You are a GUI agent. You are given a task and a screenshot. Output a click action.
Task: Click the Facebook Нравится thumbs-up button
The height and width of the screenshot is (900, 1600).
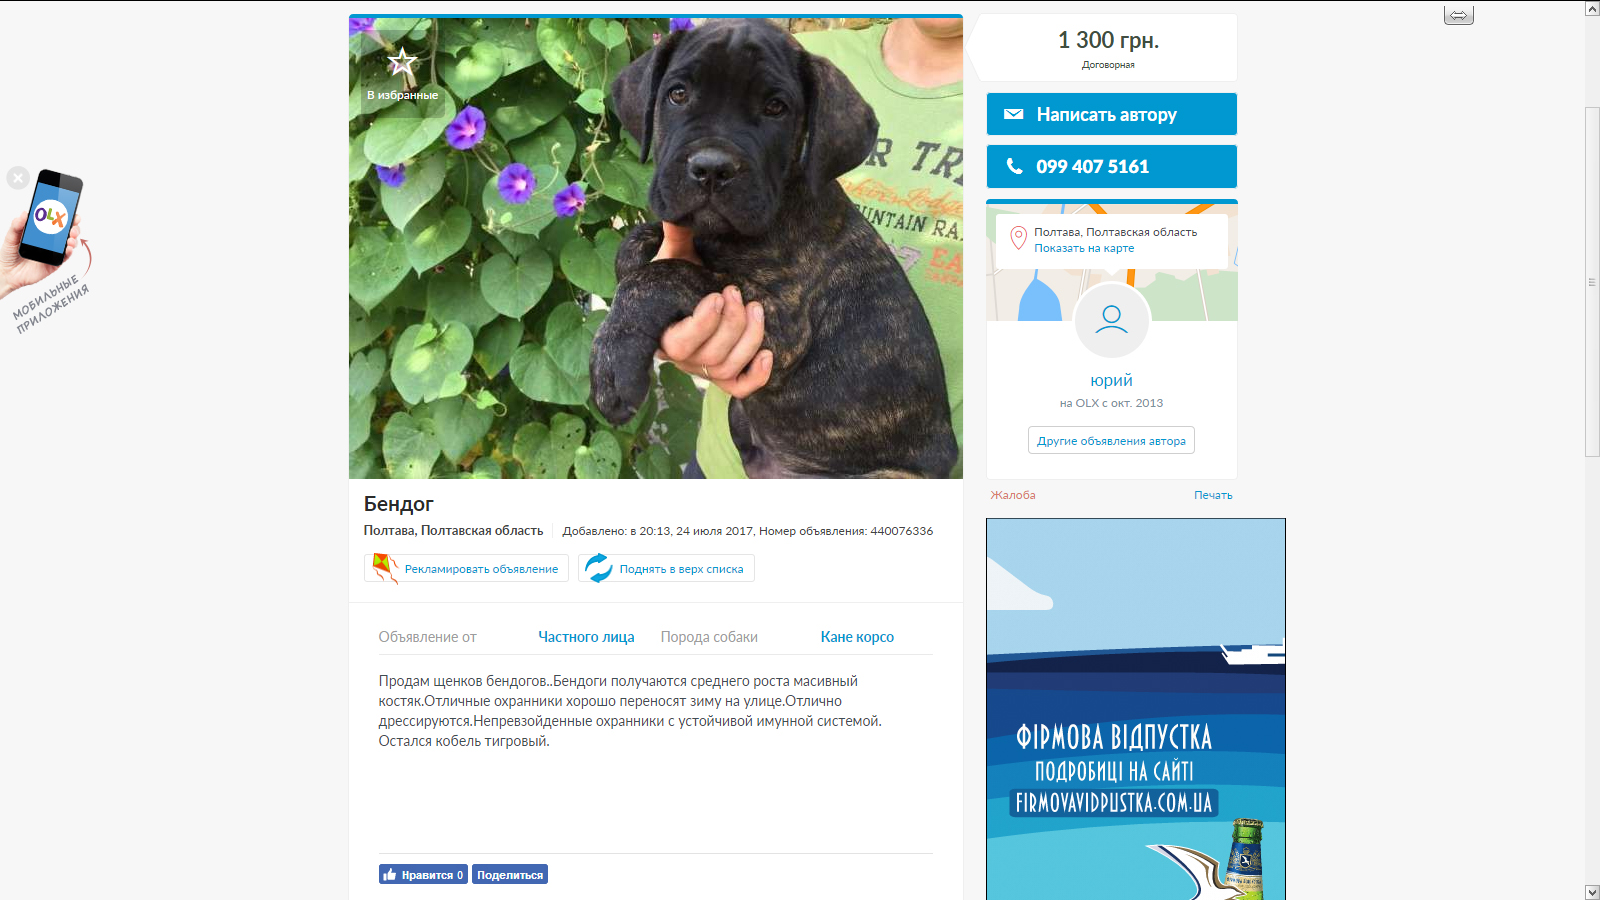click(423, 874)
